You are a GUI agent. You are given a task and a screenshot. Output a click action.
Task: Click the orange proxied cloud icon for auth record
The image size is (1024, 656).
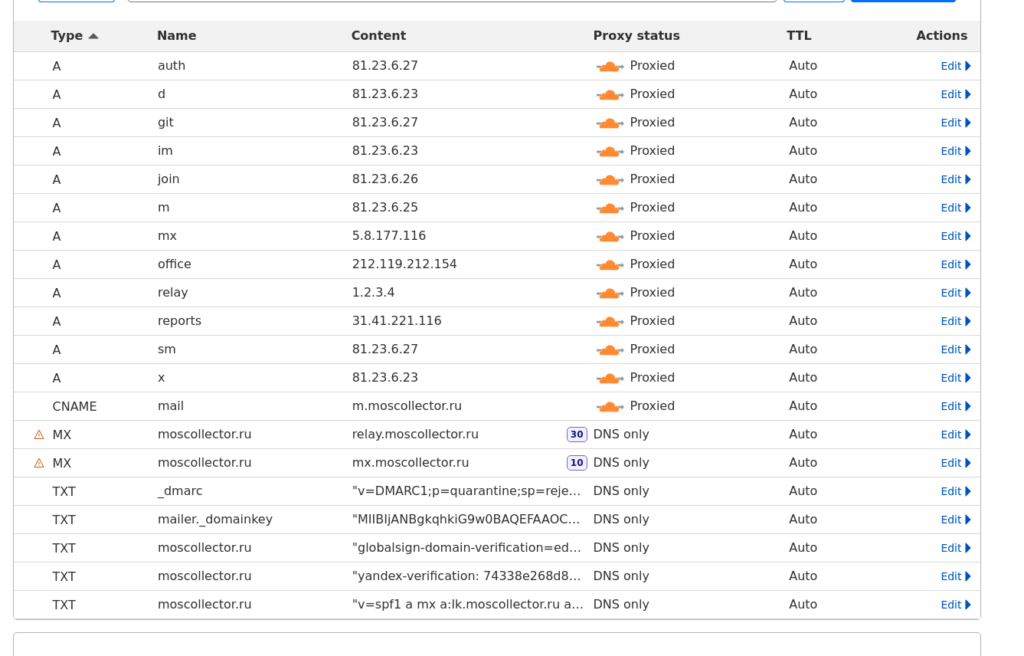pos(609,66)
